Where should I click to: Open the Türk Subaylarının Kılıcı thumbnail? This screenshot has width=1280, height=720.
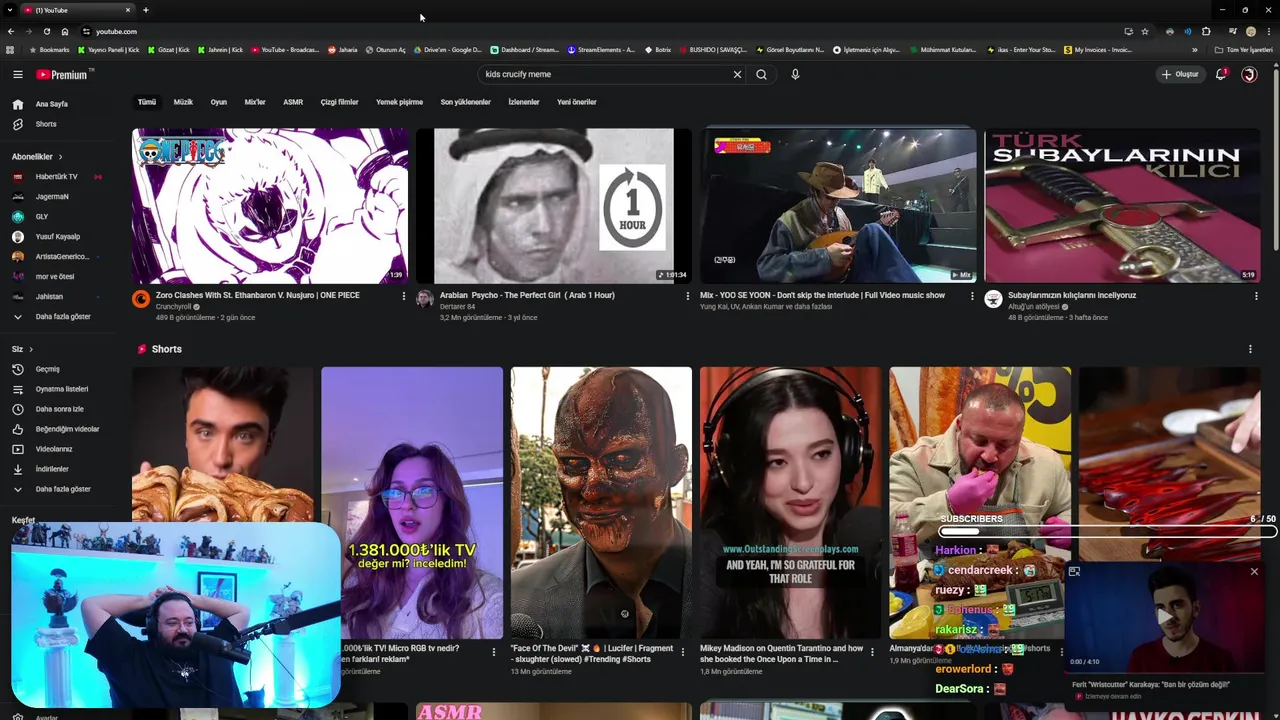[1122, 206]
